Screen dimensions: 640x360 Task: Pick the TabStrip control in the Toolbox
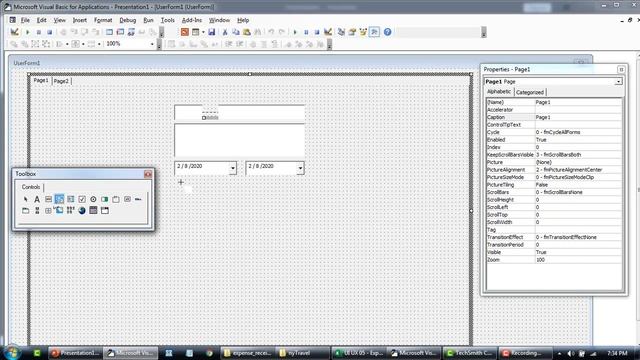click(x=138, y=199)
